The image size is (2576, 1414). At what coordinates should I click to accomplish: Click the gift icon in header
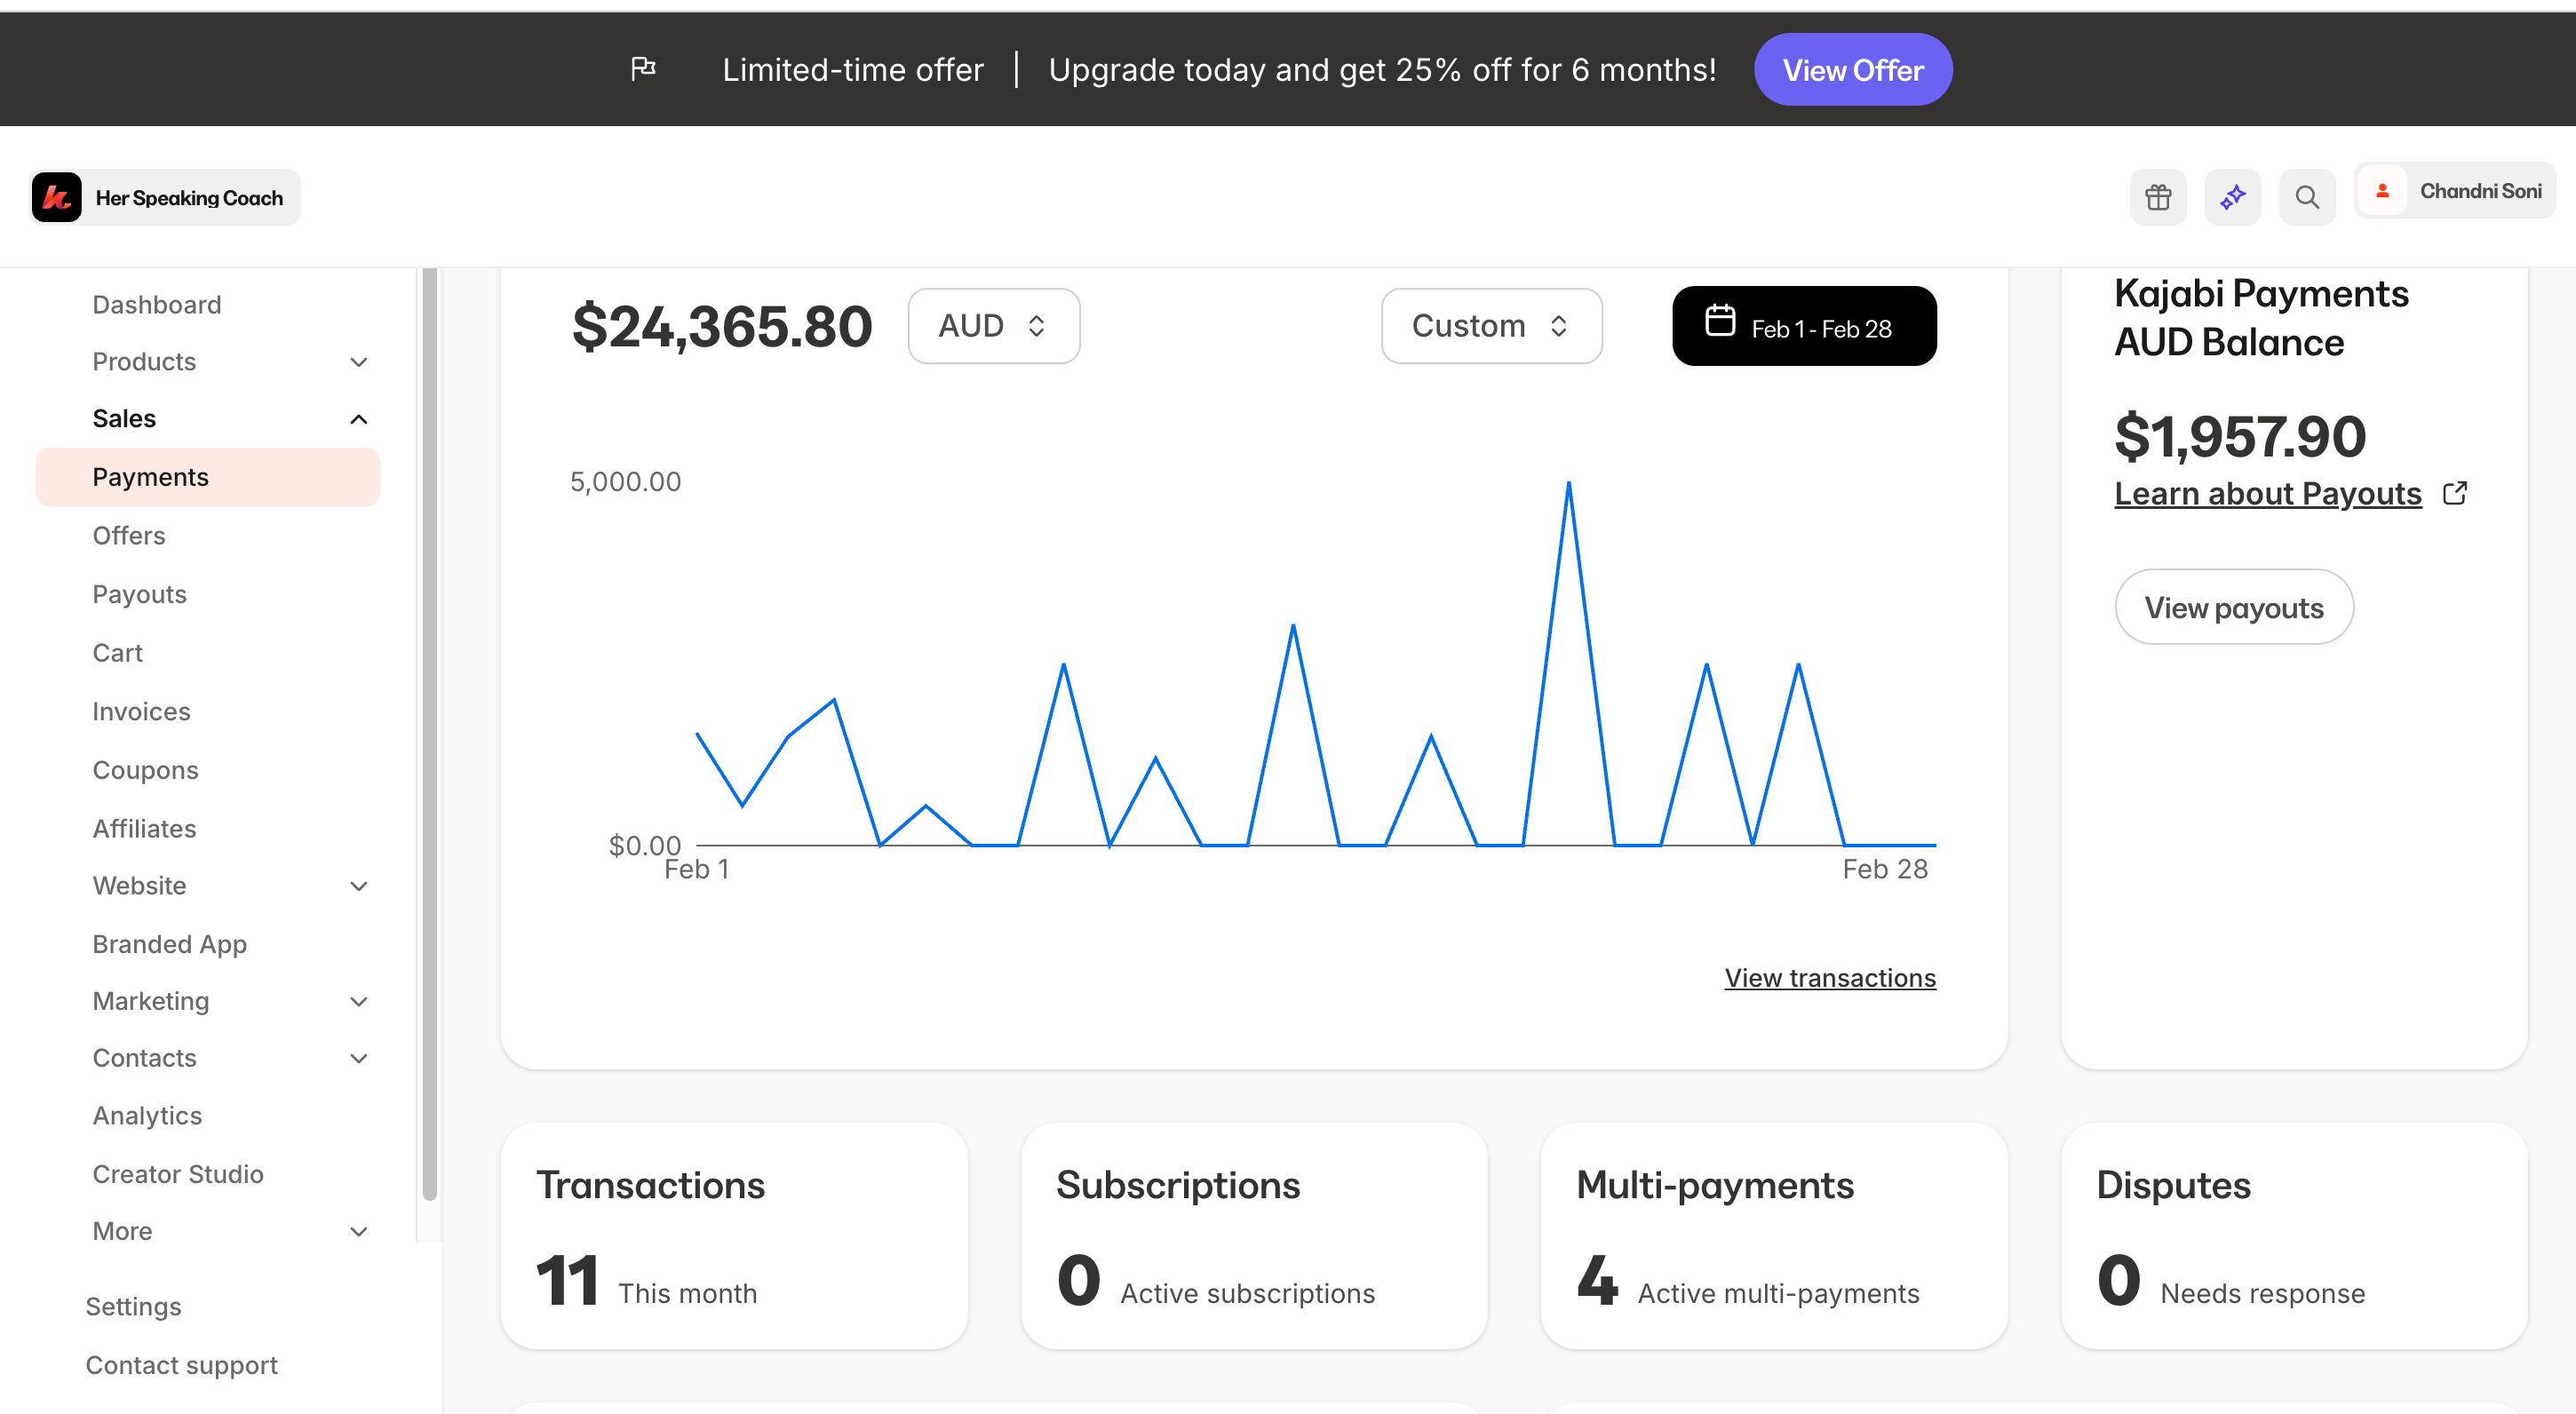(x=2158, y=197)
